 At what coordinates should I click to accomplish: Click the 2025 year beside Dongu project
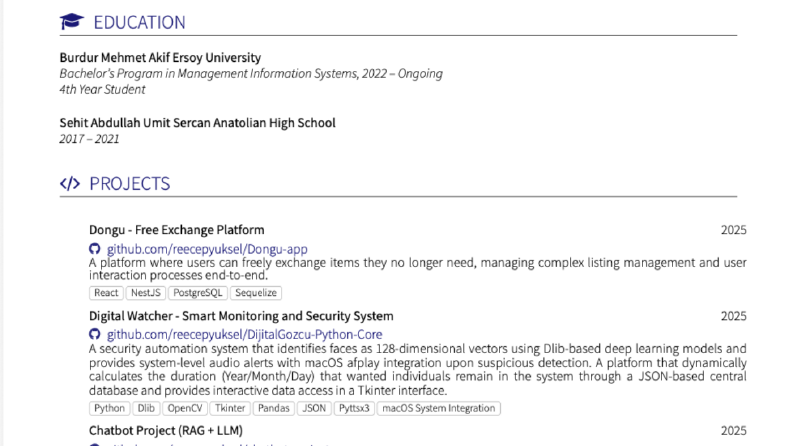pyautogui.click(x=733, y=230)
